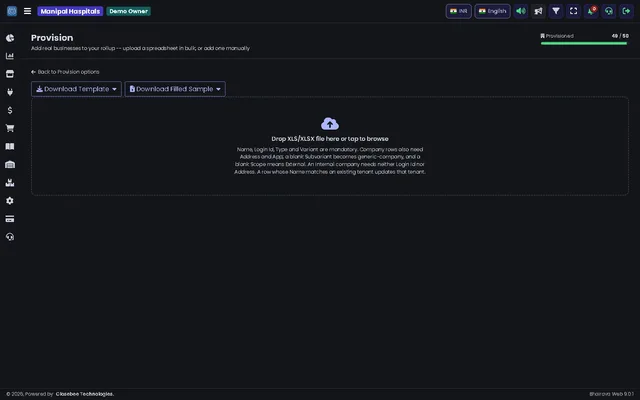The width and height of the screenshot is (640, 400).
Task: Open the store sidebar icon
Action: (x=10, y=74)
